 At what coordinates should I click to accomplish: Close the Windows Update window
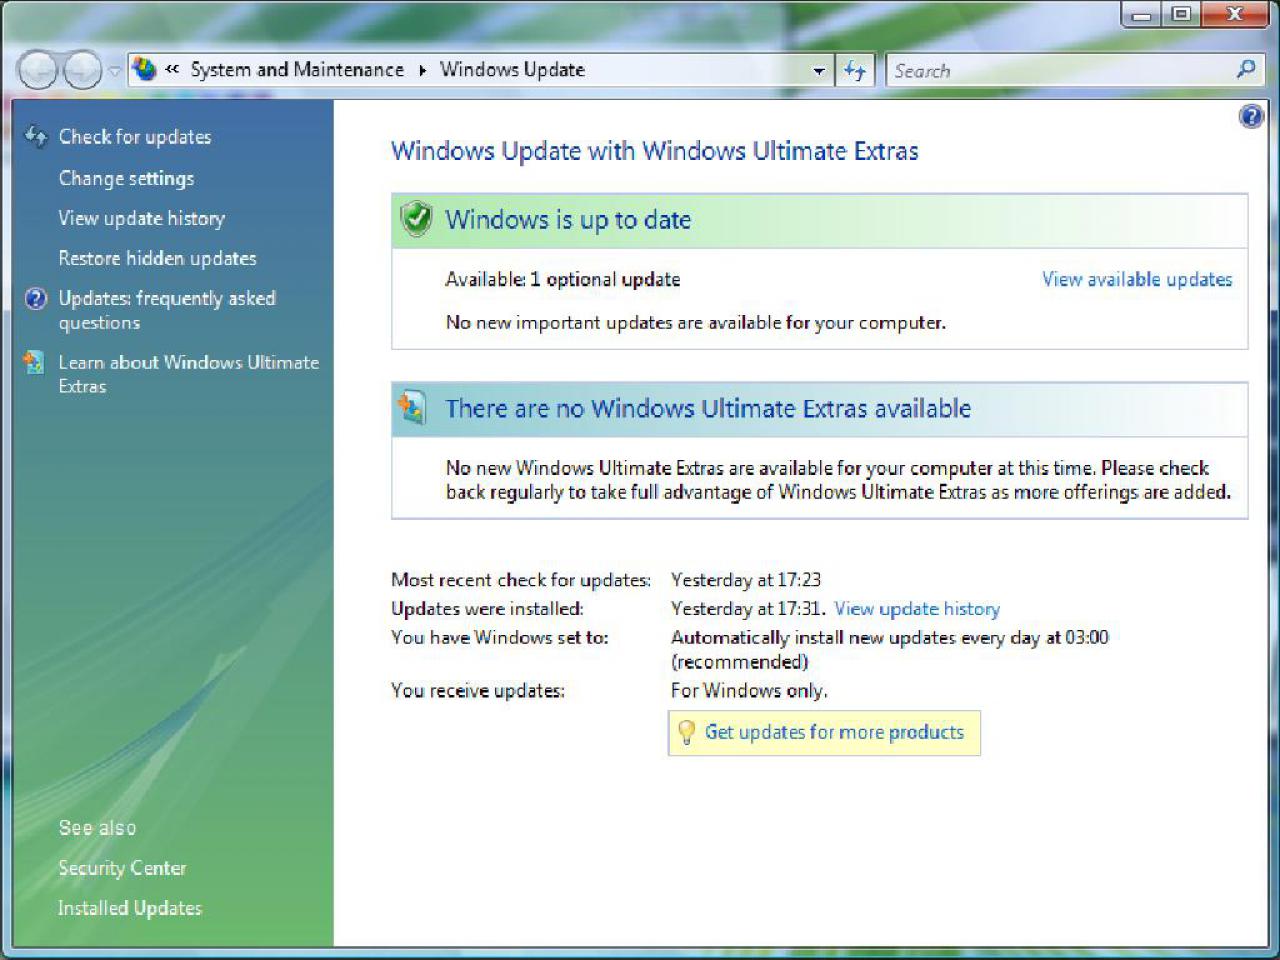(1236, 14)
